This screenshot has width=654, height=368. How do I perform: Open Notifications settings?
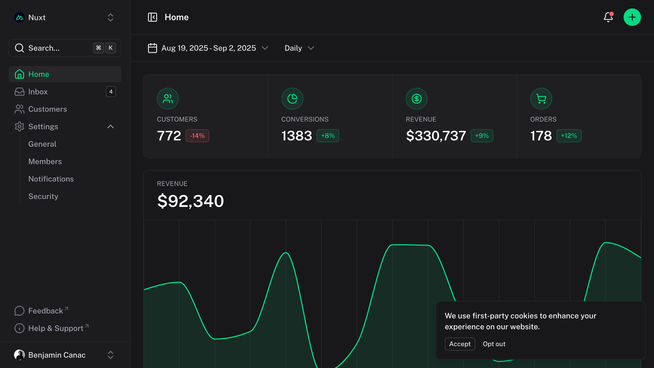tap(51, 179)
